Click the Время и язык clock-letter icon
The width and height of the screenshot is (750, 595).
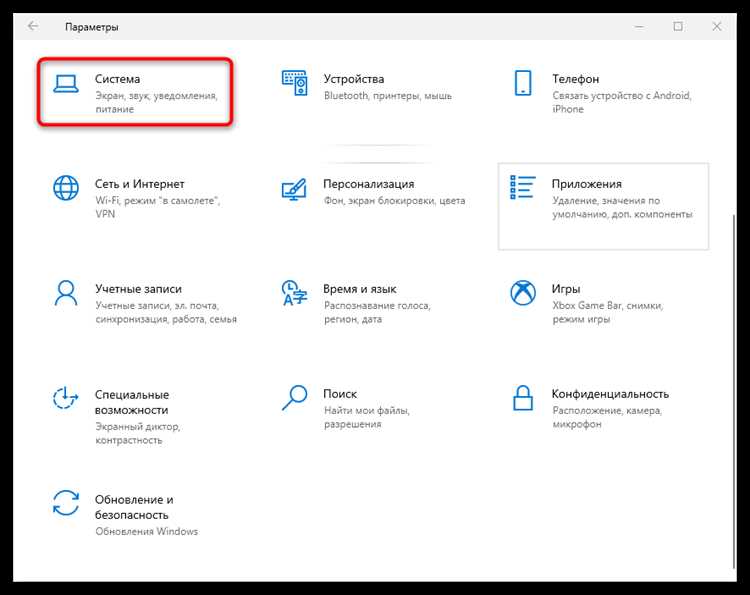294,293
